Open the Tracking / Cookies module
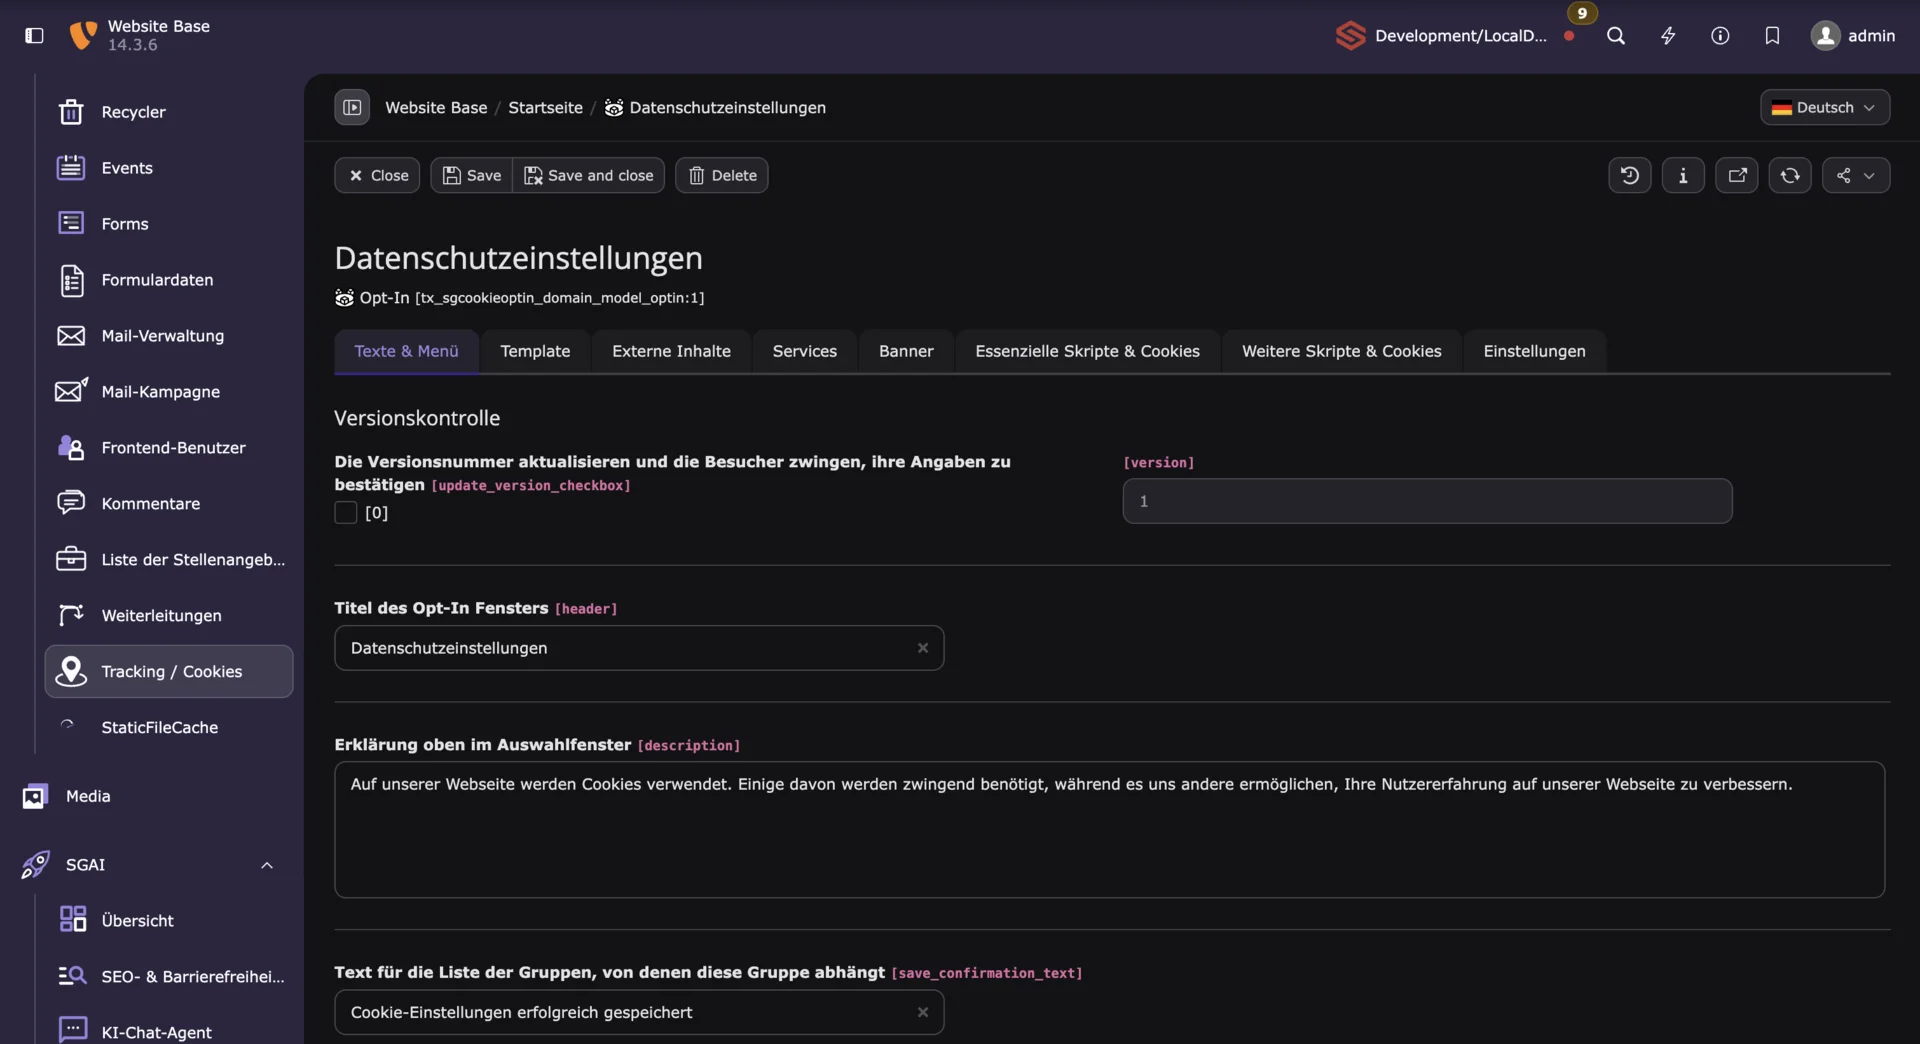This screenshot has width=1920, height=1044. tap(168, 672)
